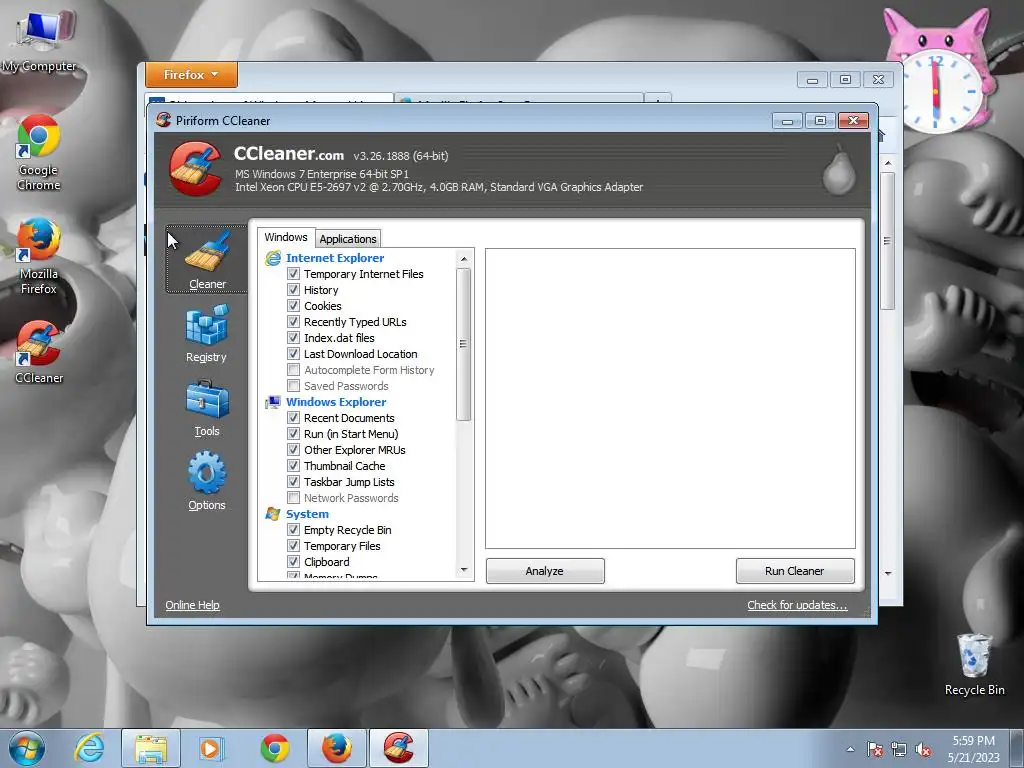Click cleaner list scroll-down arrow
Viewport: 1024px width, 768px height.
click(x=464, y=570)
